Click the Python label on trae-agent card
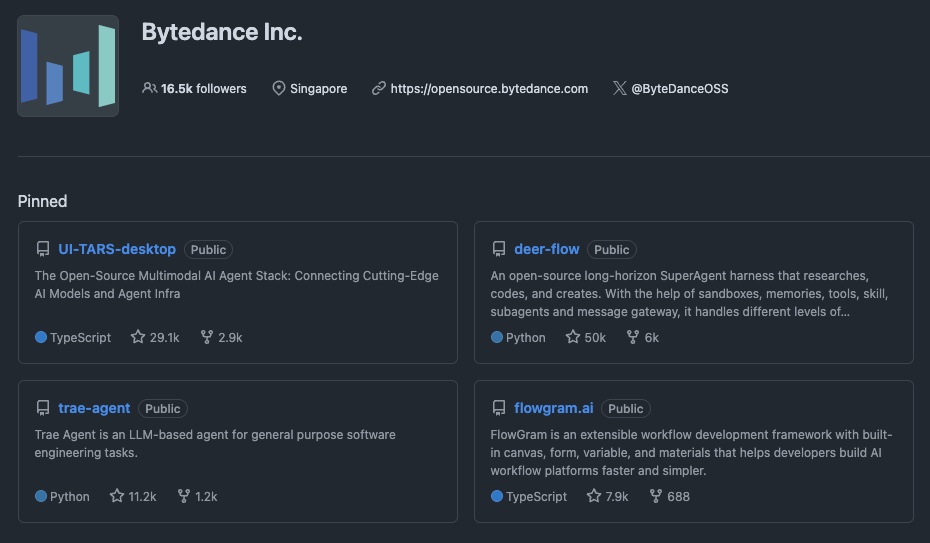This screenshot has width=930, height=543. point(69,496)
